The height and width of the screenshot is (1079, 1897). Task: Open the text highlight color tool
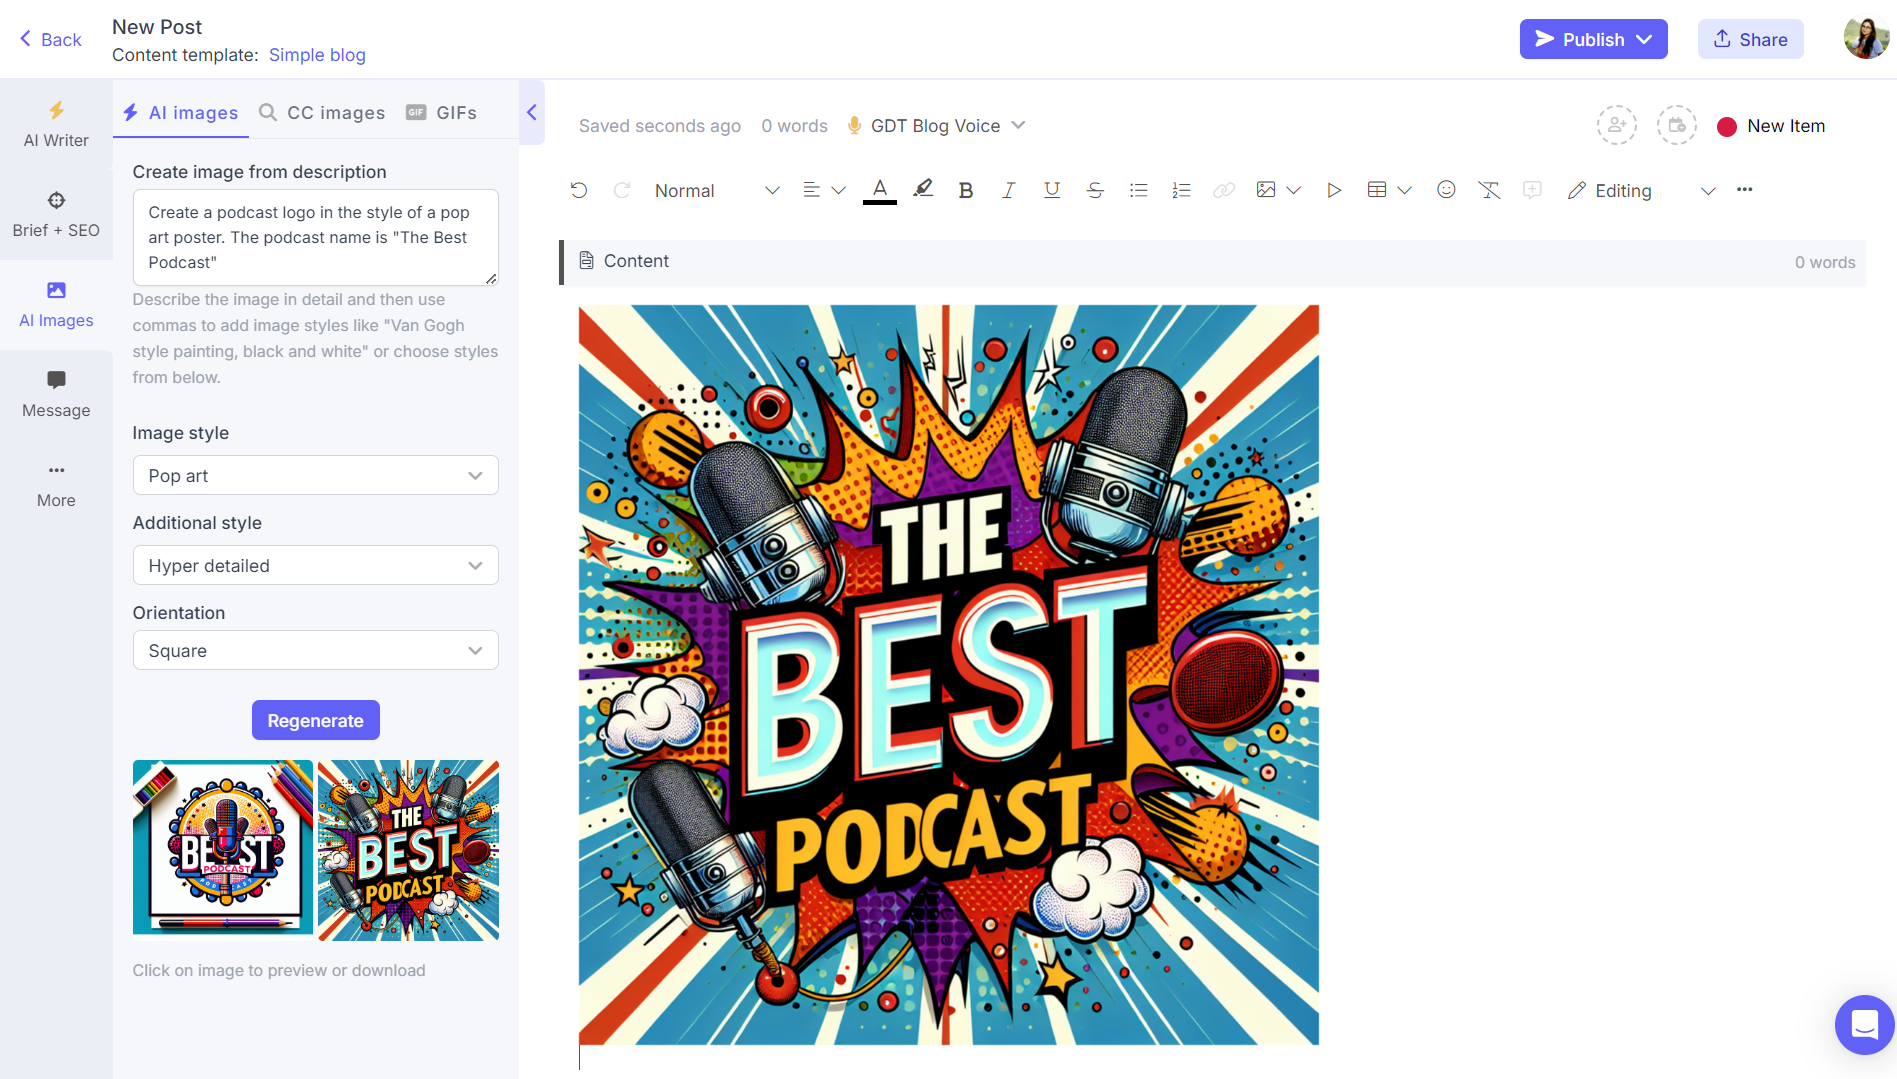pos(923,189)
